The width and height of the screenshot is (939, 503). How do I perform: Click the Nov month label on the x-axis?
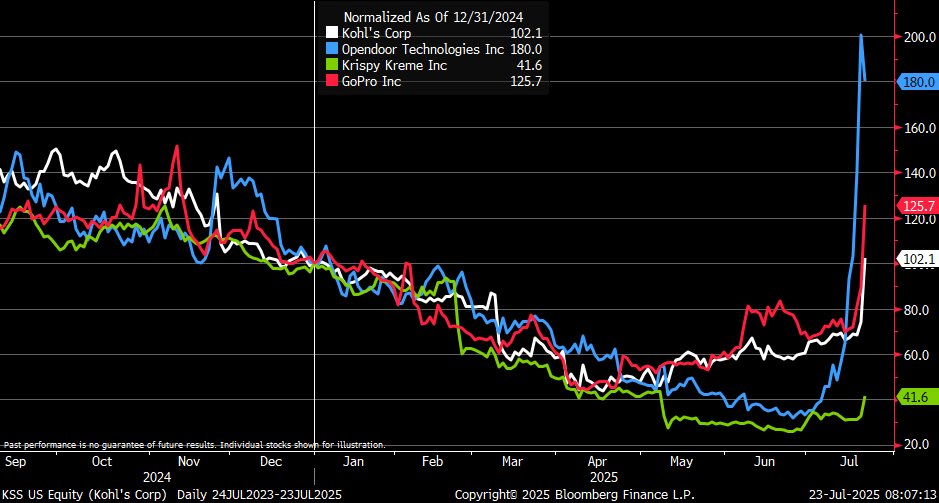[x=189, y=462]
